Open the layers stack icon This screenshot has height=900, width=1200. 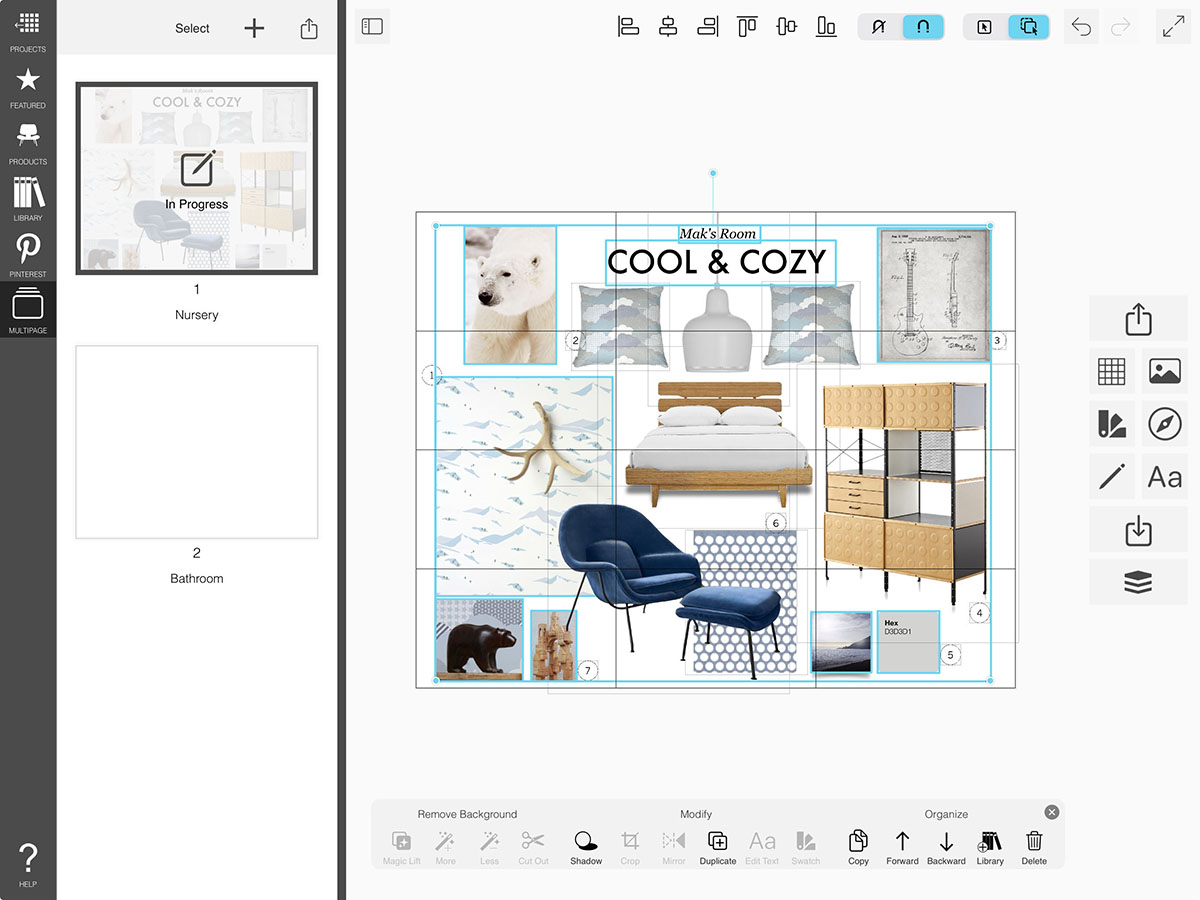1138,582
